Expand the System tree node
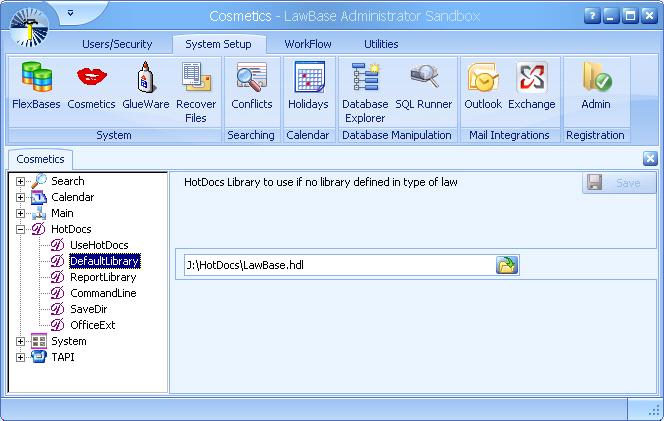The height and width of the screenshot is (421, 664). (x=20, y=341)
